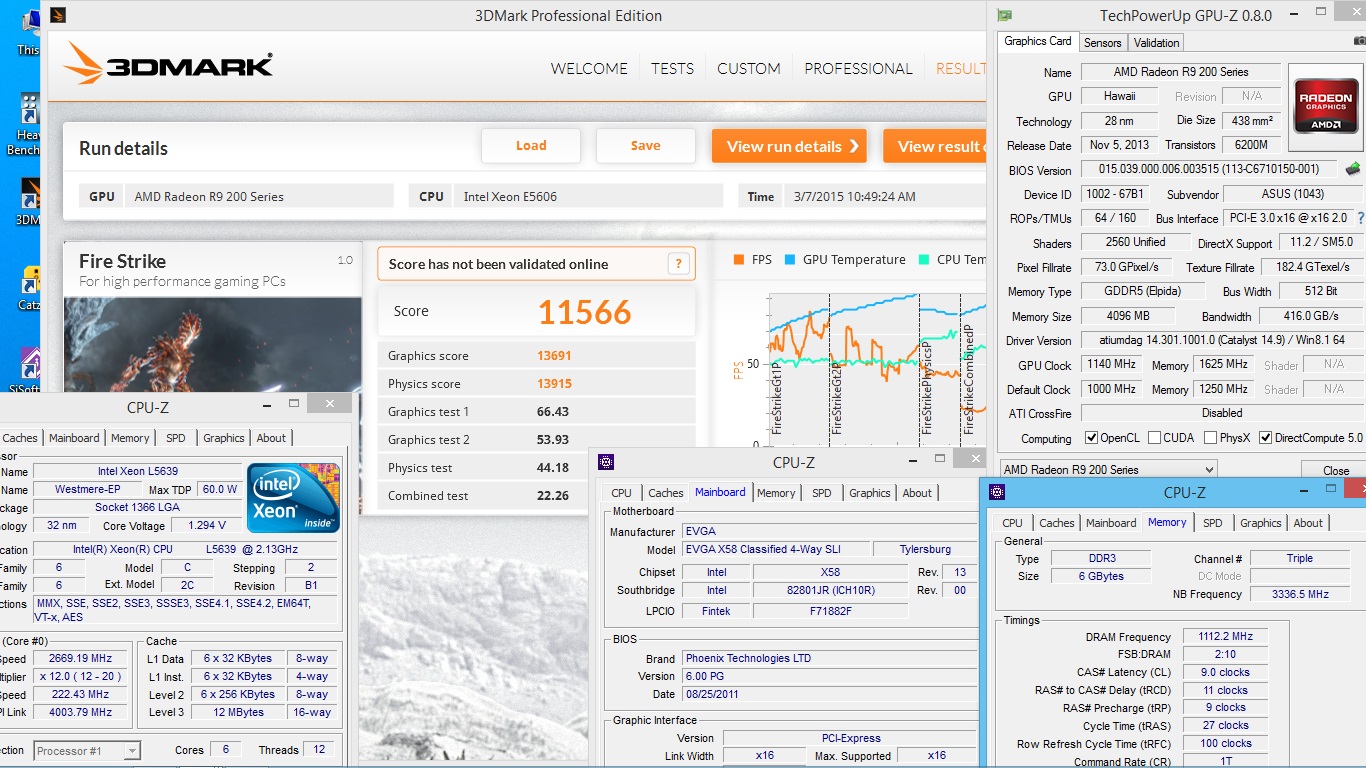Click the overall score value 11566

click(x=585, y=313)
